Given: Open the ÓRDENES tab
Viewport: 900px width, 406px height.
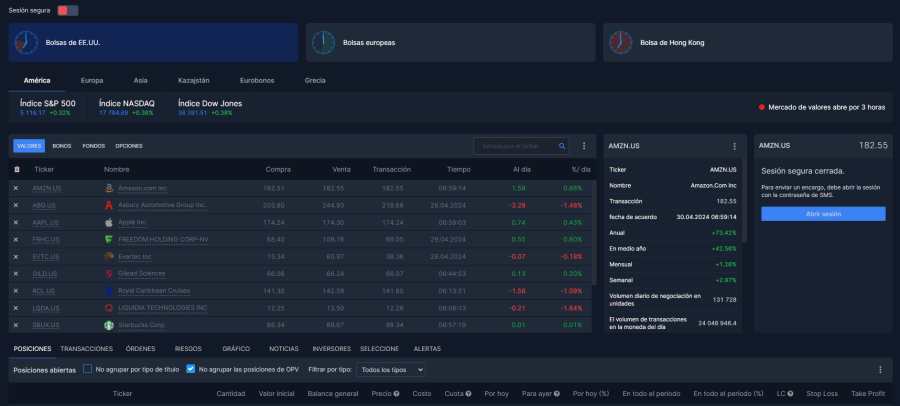Looking at the screenshot, I should pyautogui.click(x=141, y=349).
